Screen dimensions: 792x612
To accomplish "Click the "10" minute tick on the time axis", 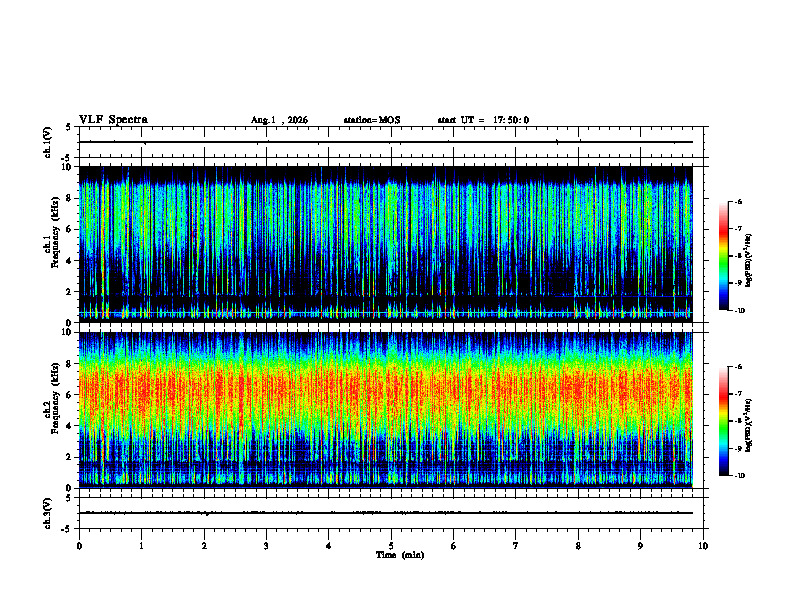I will 703,546.
